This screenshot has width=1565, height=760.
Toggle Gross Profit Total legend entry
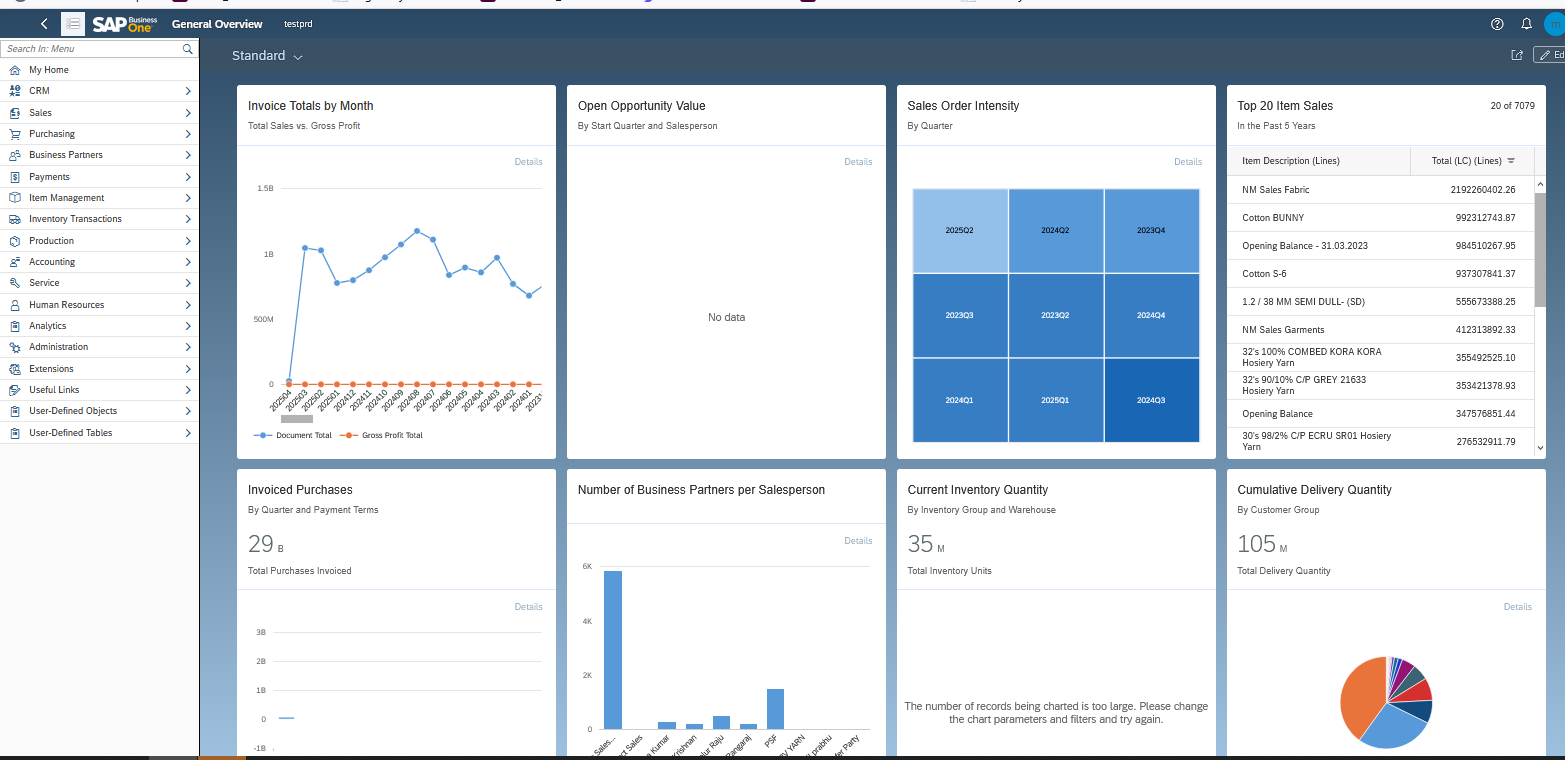[382, 436]
